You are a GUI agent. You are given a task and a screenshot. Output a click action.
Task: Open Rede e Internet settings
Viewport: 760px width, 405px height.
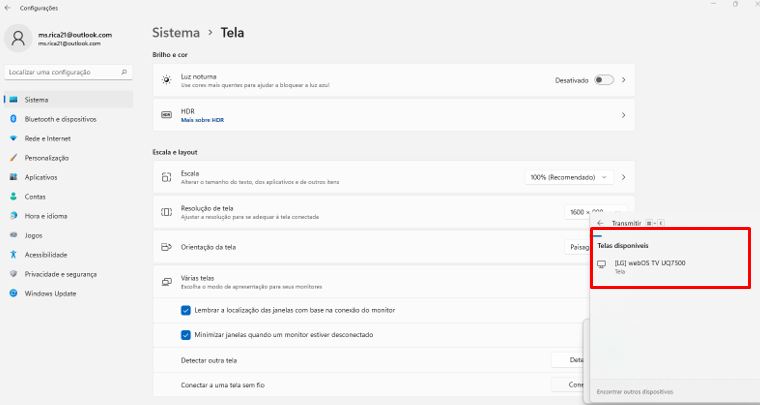point(68,139)
